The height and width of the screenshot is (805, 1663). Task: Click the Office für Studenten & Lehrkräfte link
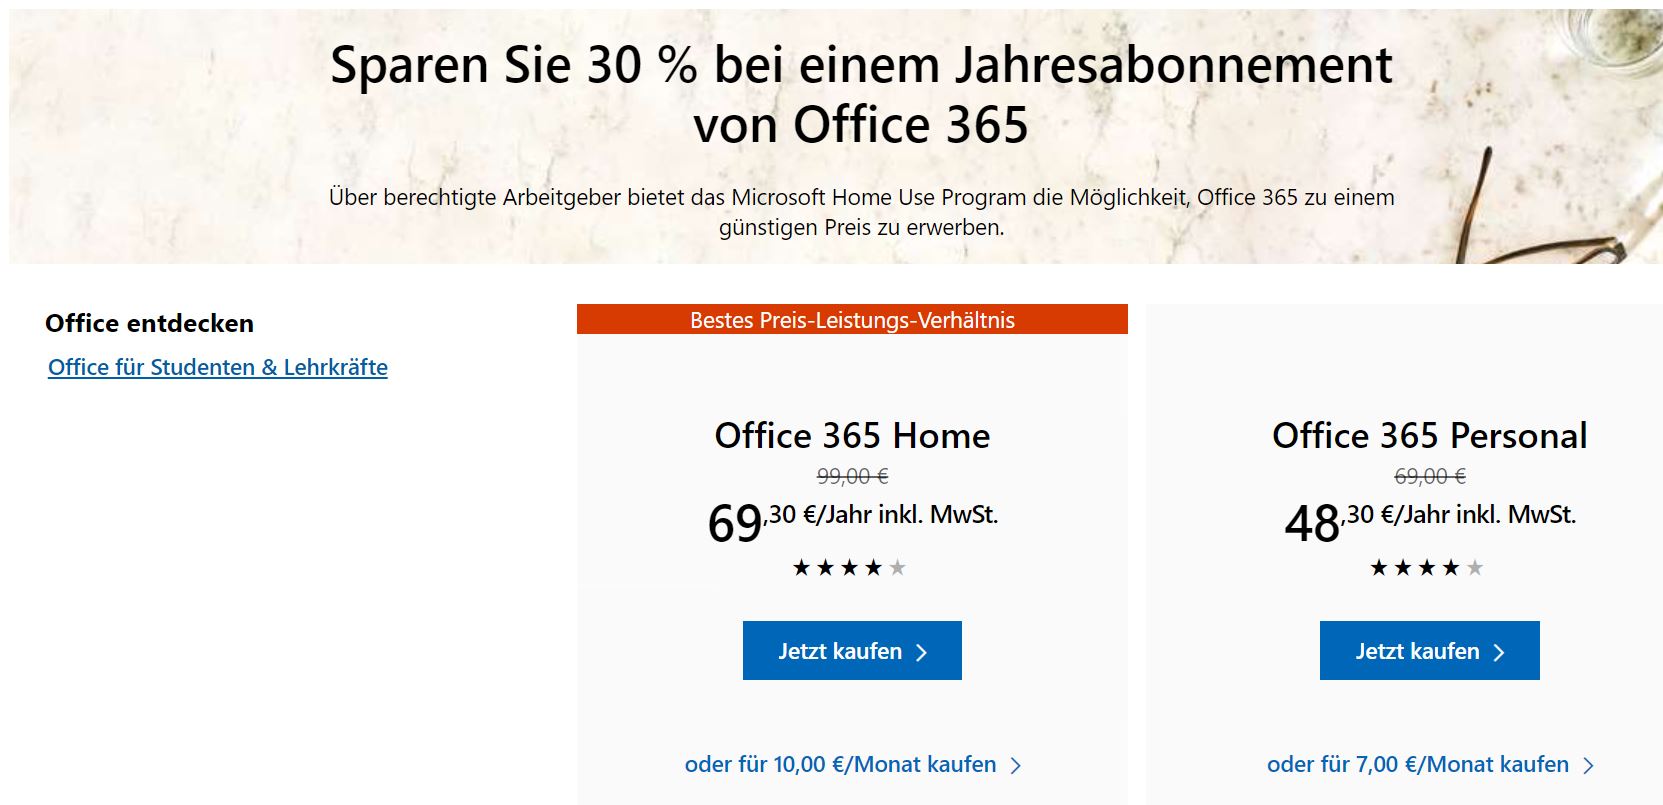tap(217, 367)
